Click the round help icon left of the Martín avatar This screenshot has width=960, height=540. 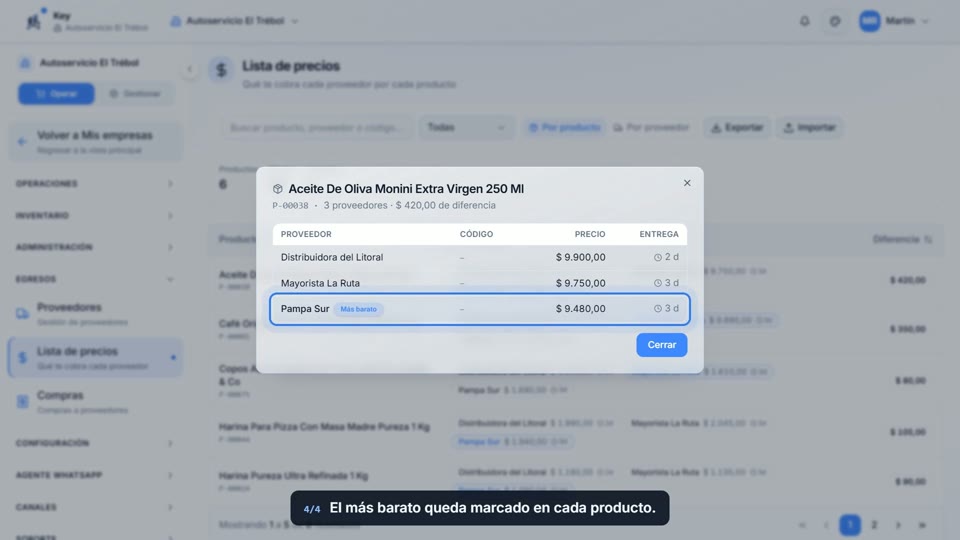pyautogui.click(x=835, y=21)
